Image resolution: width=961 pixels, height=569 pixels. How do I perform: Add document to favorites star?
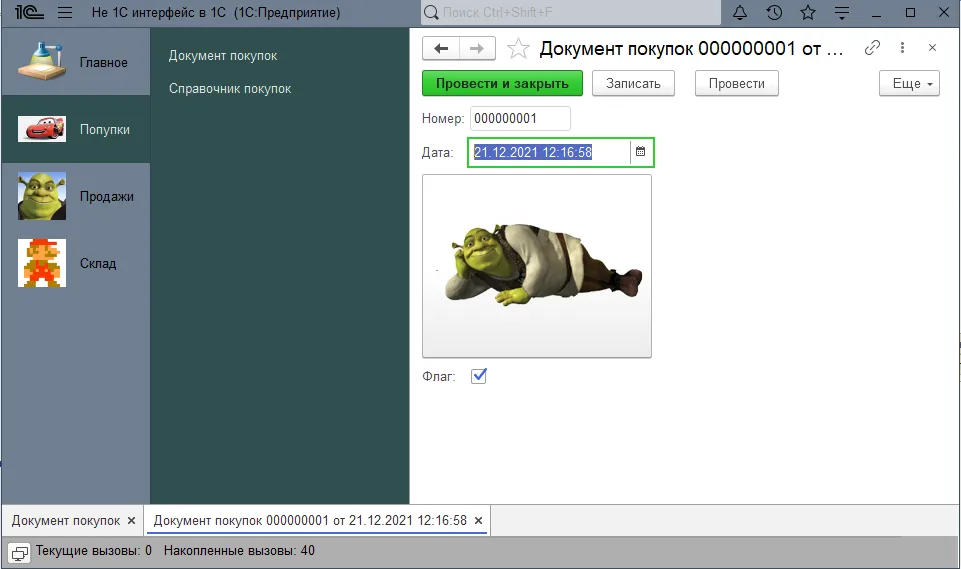tap(518, 48)
